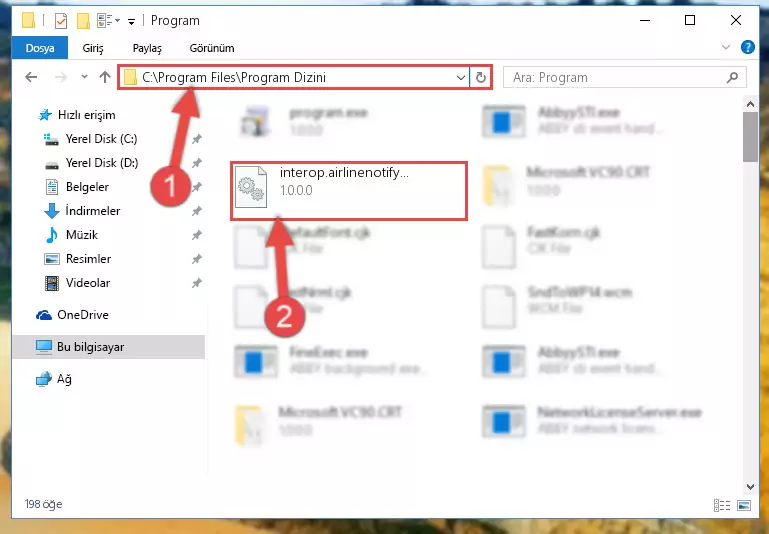The height and width of the screenshot is (534, 769).
Task: Switch to large icons view icon
Action: (x=744, y=505)
